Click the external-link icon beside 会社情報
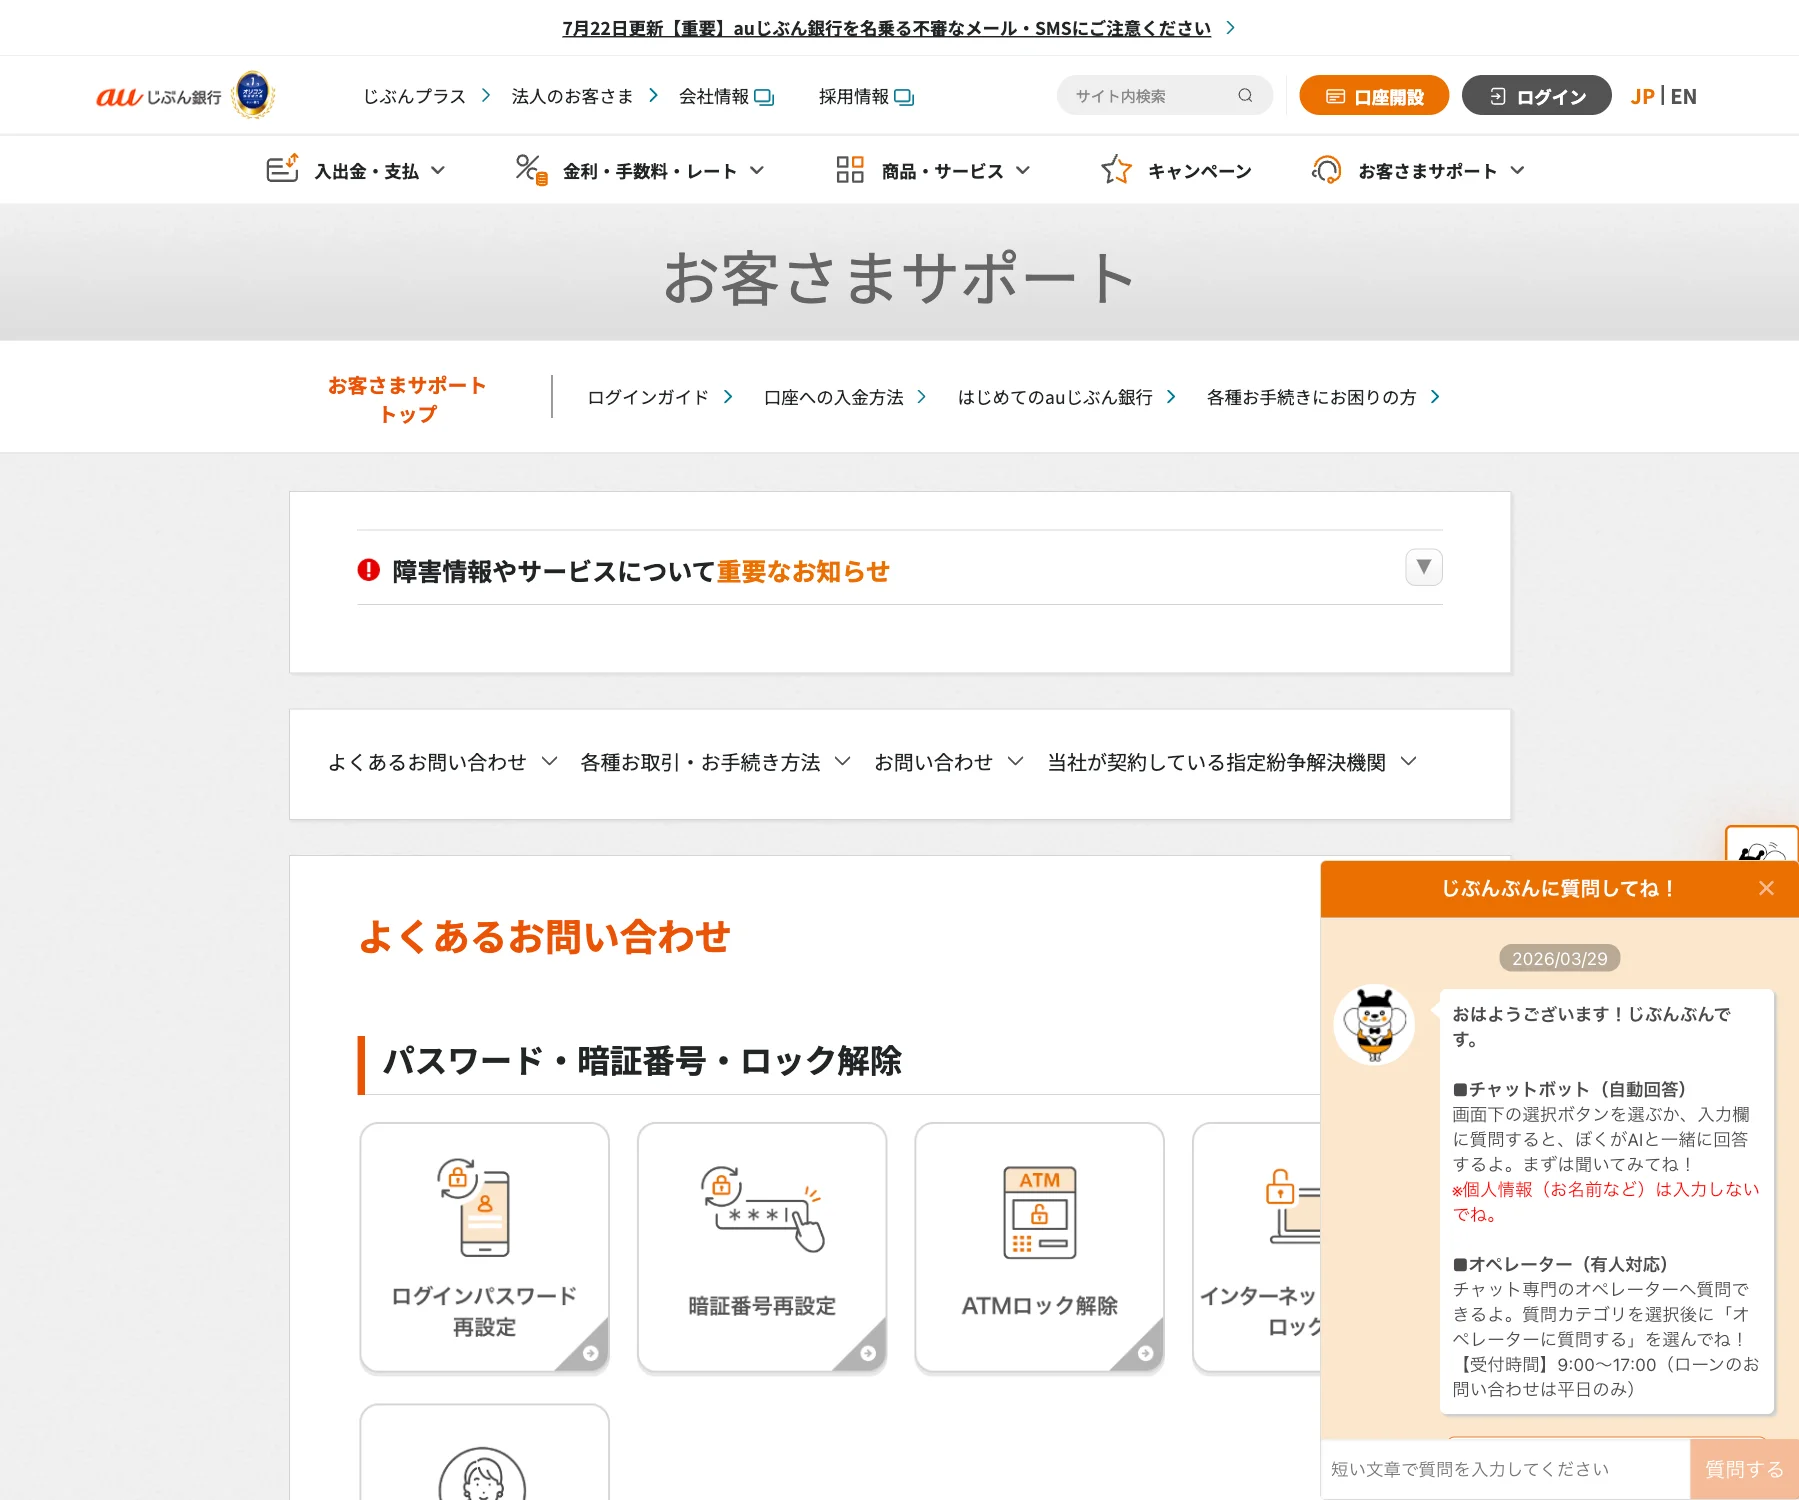This screenshot has width=1799, height=1500. 763,97
